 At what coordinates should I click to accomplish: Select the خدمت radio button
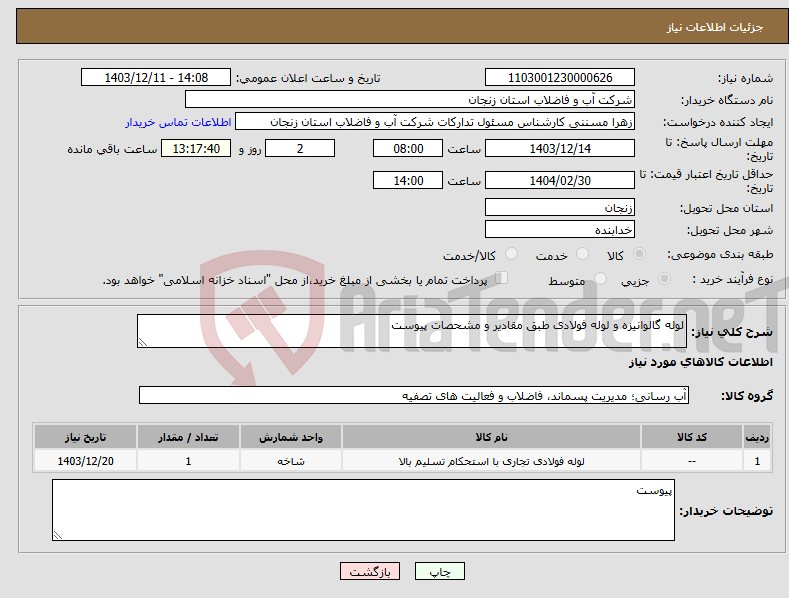[582, 254]
